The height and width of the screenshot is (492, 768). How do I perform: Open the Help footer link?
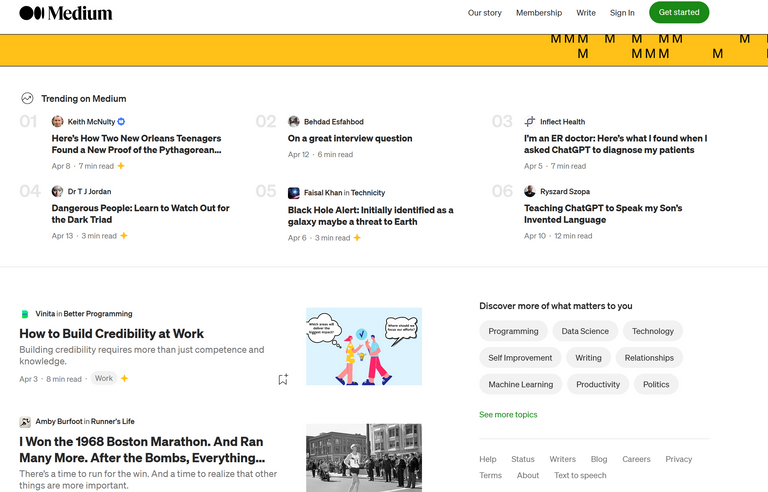(487, 459)
